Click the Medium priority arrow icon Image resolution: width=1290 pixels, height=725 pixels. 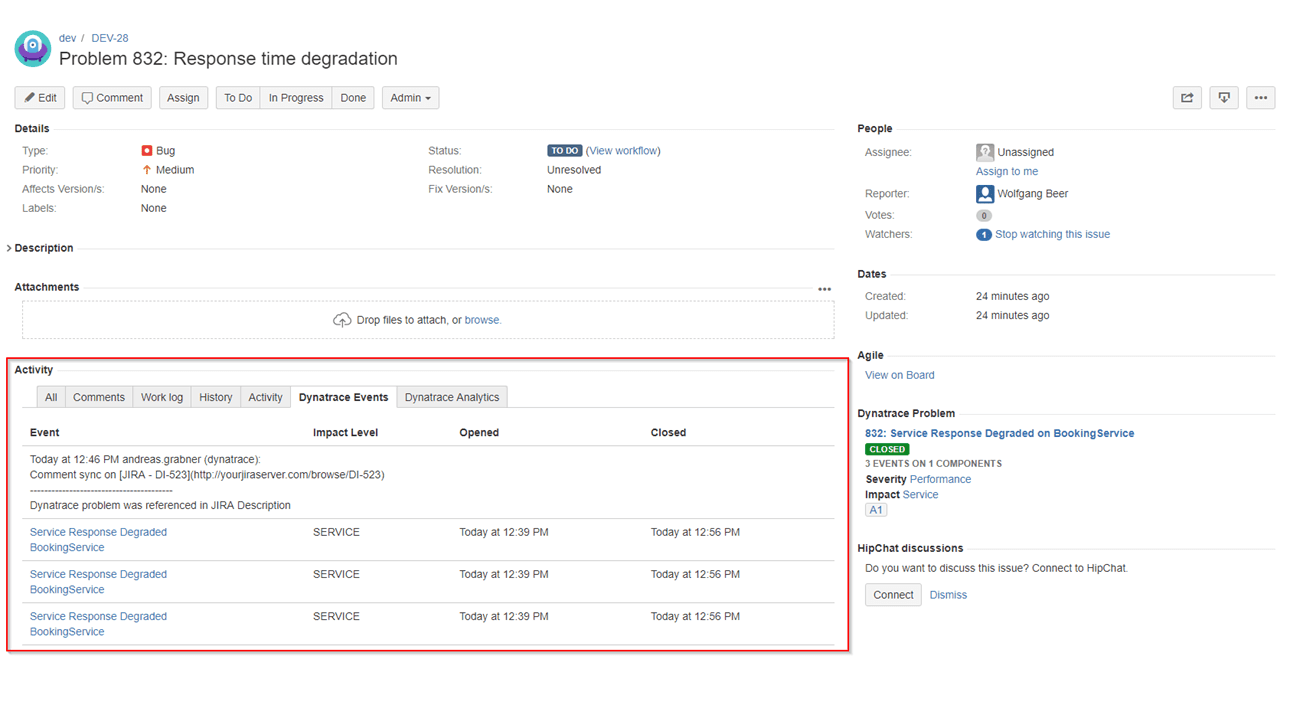[147, 170]
